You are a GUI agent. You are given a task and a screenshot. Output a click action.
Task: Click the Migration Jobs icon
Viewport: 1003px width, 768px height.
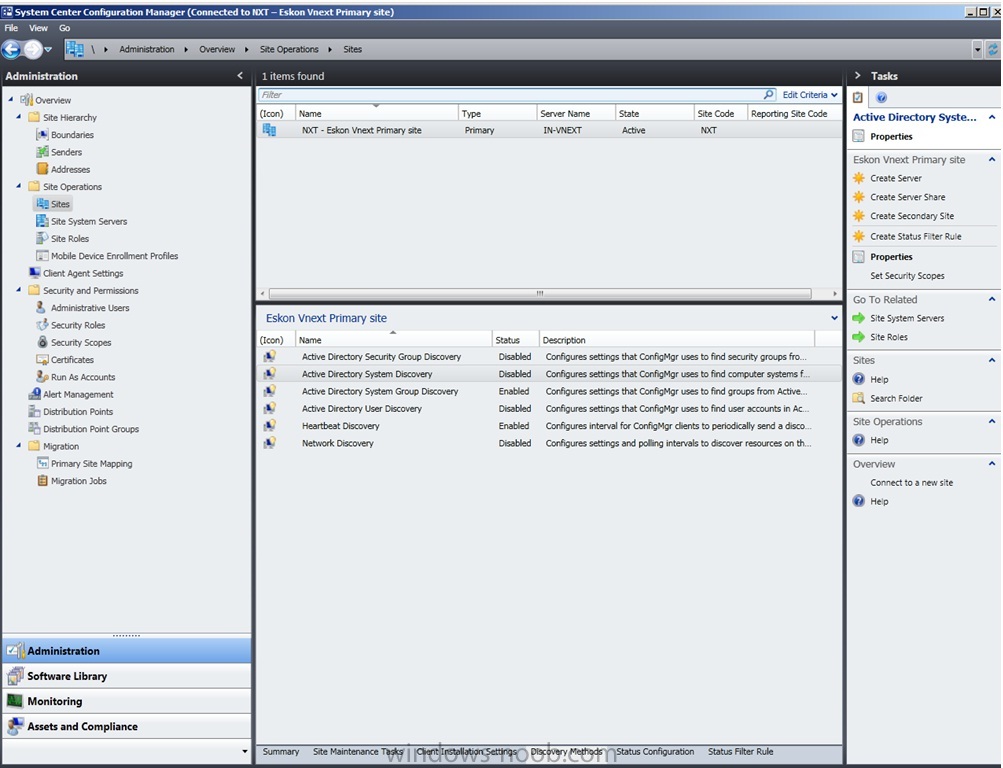coord(42,480)
